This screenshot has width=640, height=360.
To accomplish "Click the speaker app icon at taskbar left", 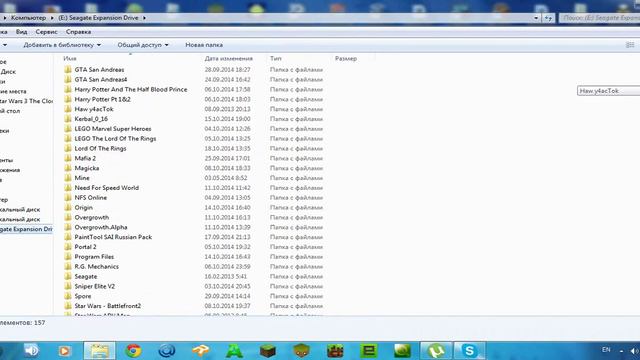I will [x=31, y=351].
